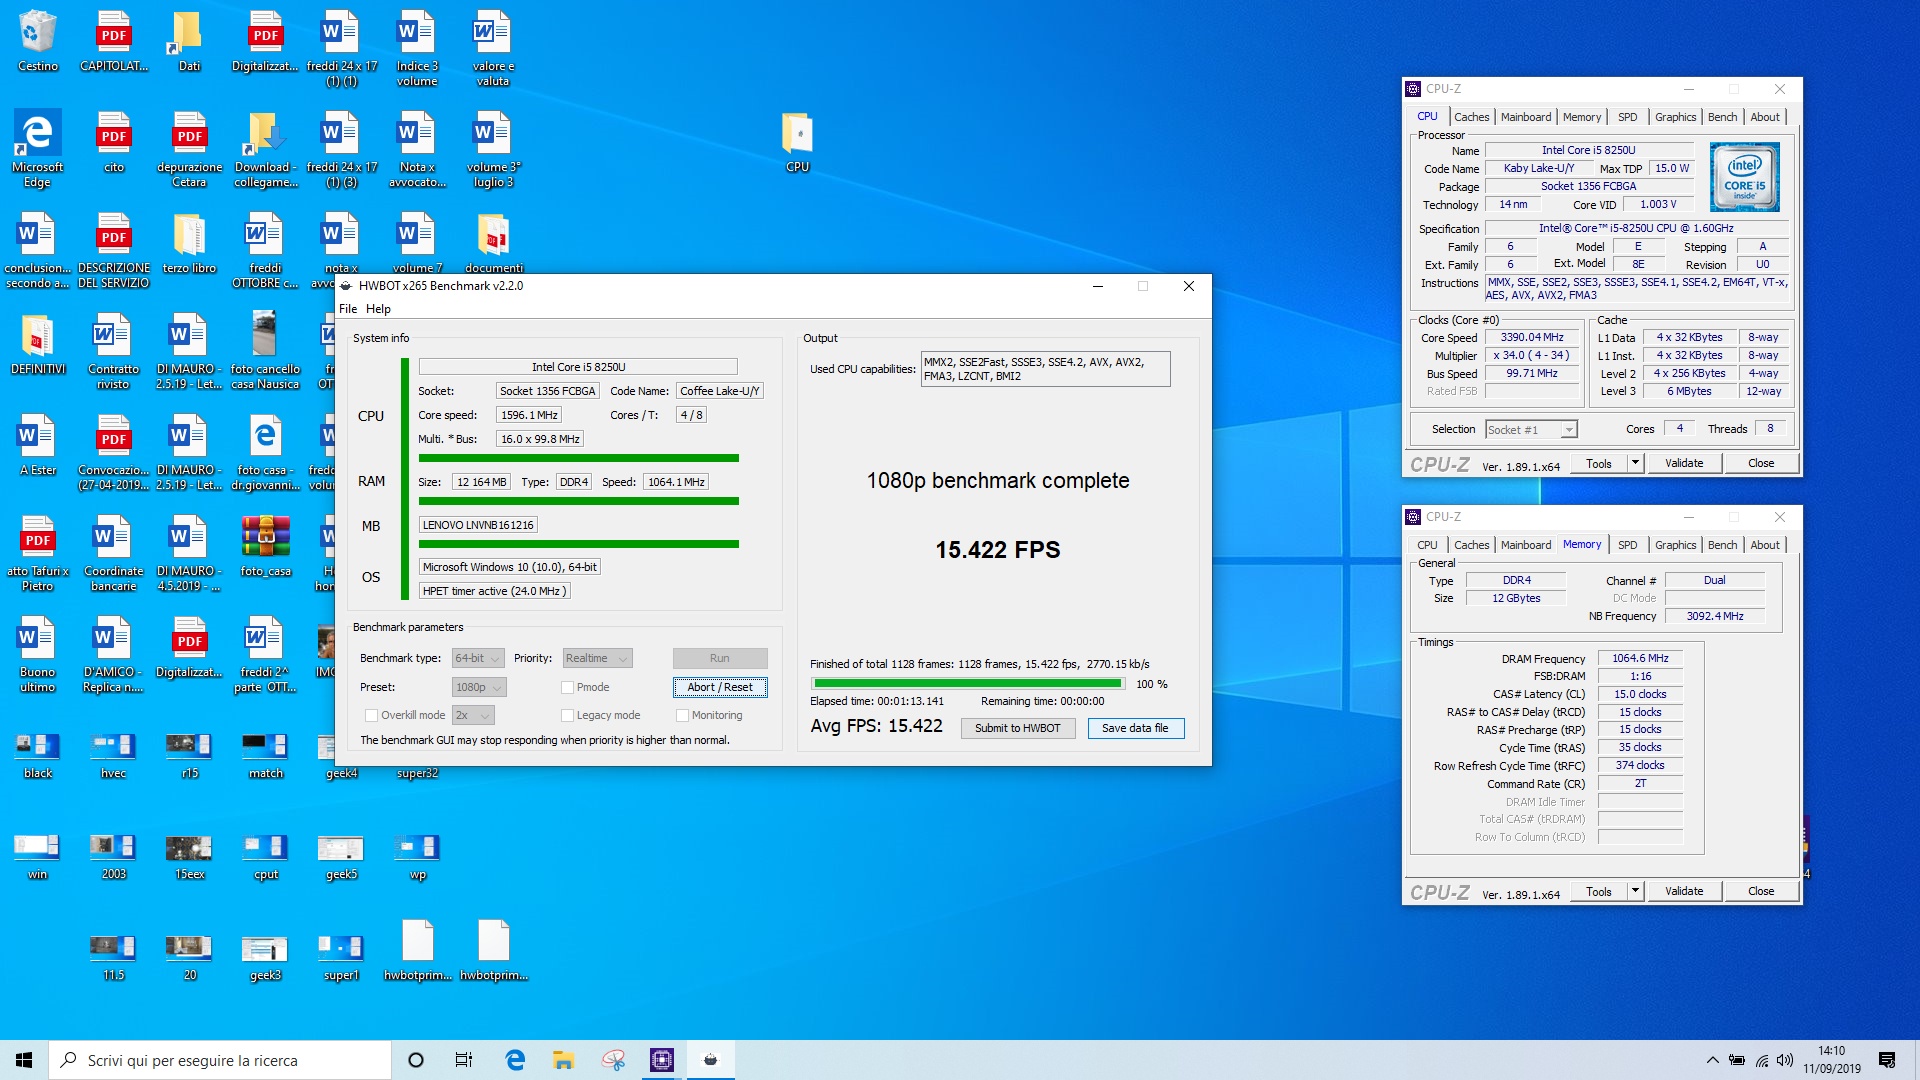Open the Indice 3 volume Word document
The image size is (1920, 1080).
click(x=417, y=47)
